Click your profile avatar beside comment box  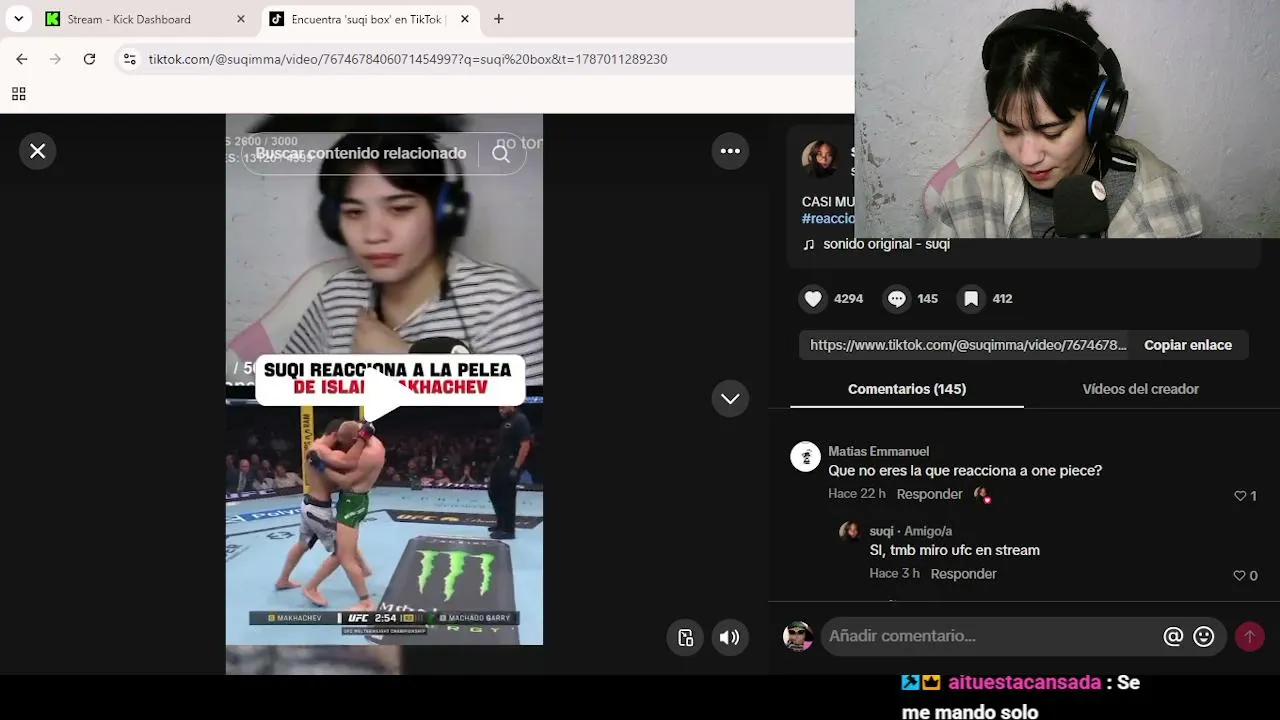(x=797, y=636)
